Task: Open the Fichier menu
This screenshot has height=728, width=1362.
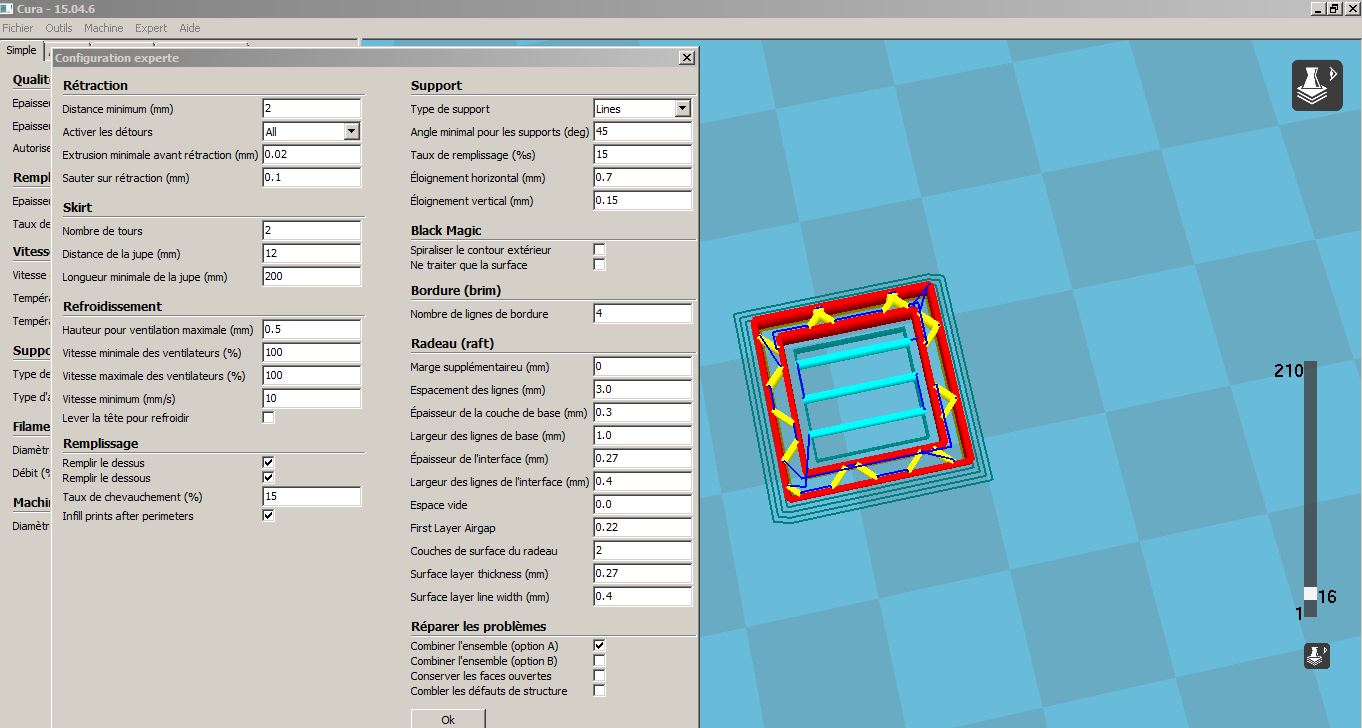Action: coord(18,28)
